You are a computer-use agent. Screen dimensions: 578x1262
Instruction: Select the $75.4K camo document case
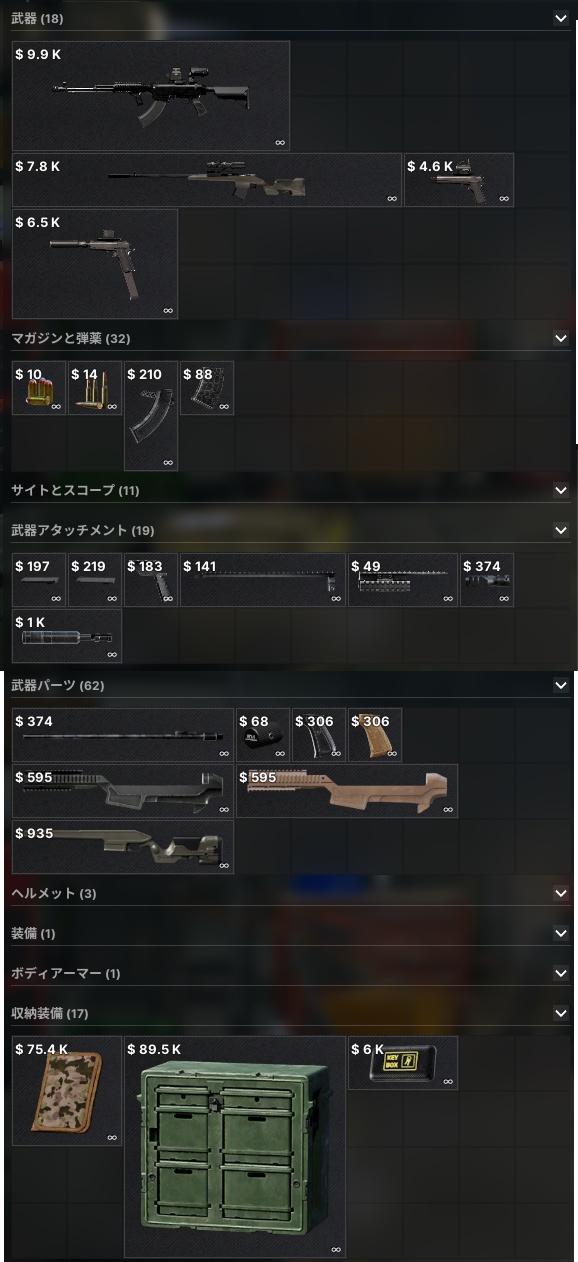67,1091
